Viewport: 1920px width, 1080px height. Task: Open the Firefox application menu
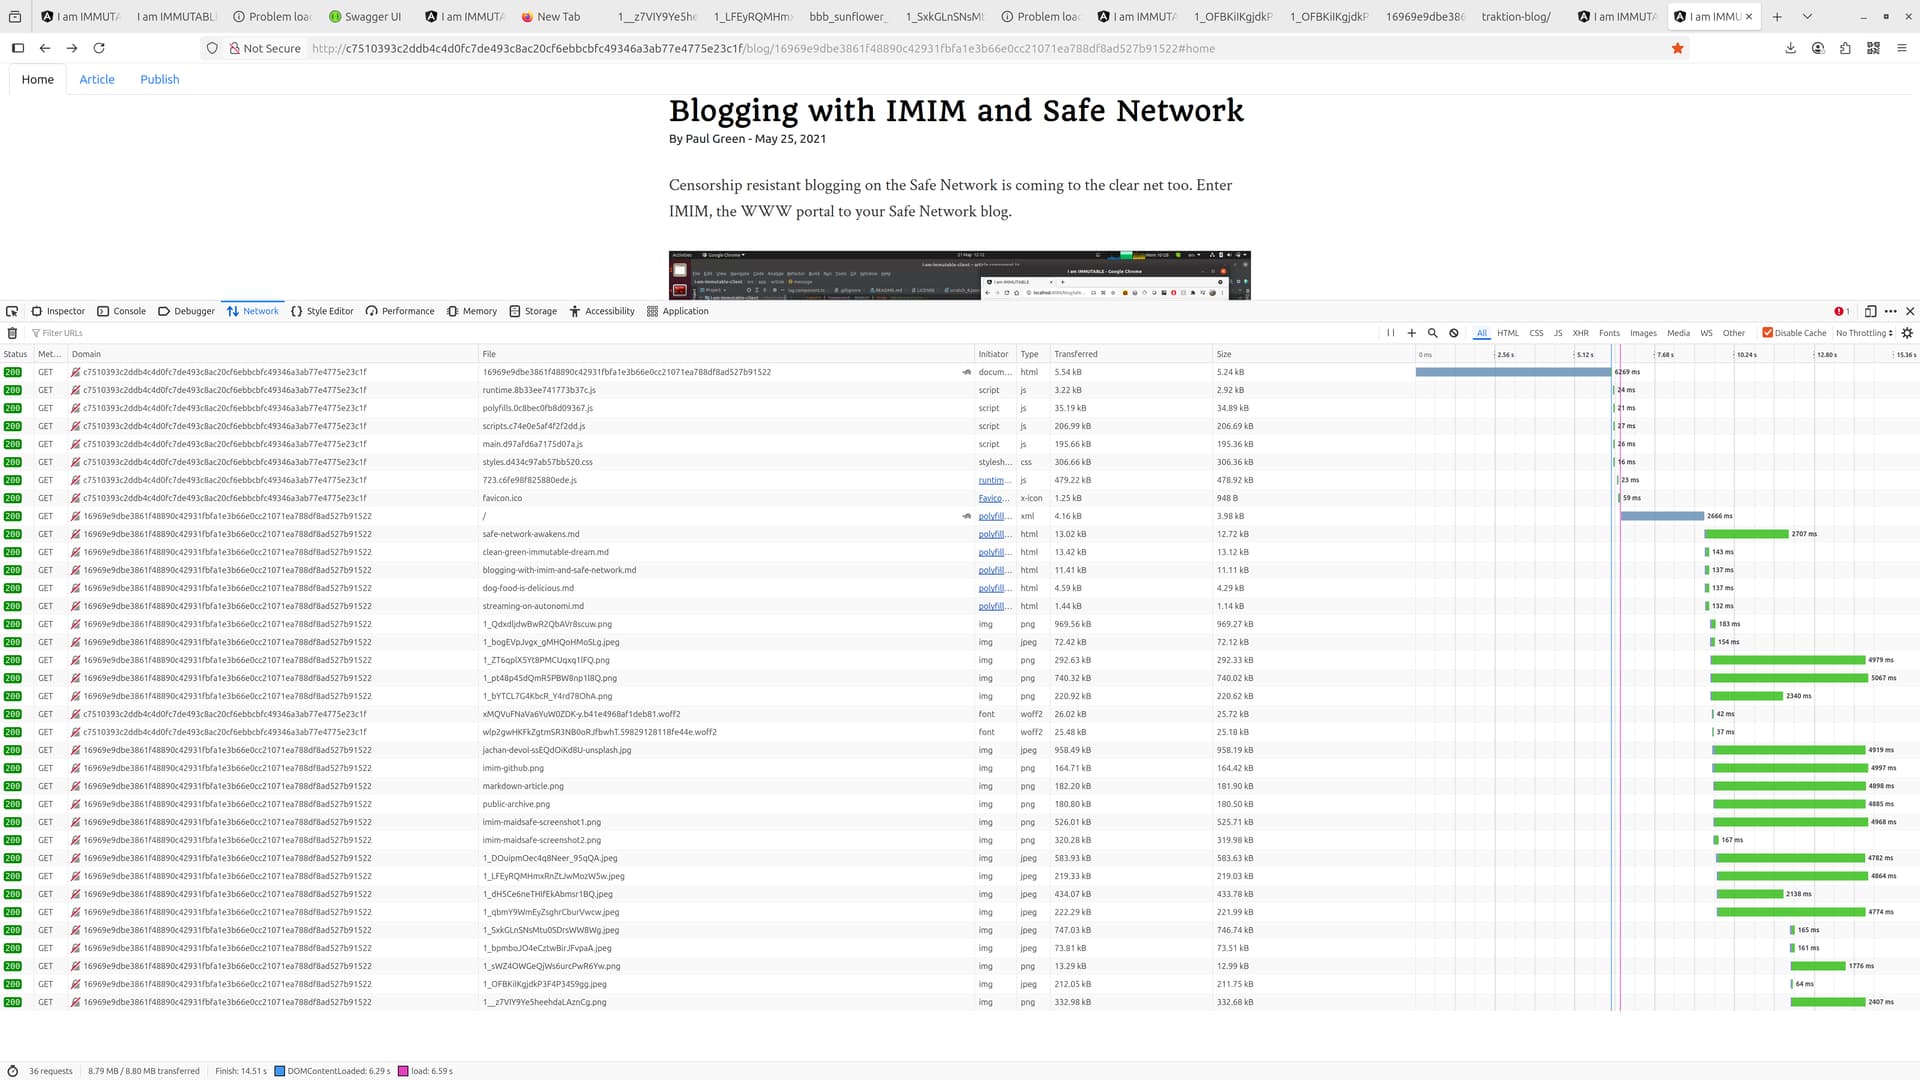click(1901, 48)
